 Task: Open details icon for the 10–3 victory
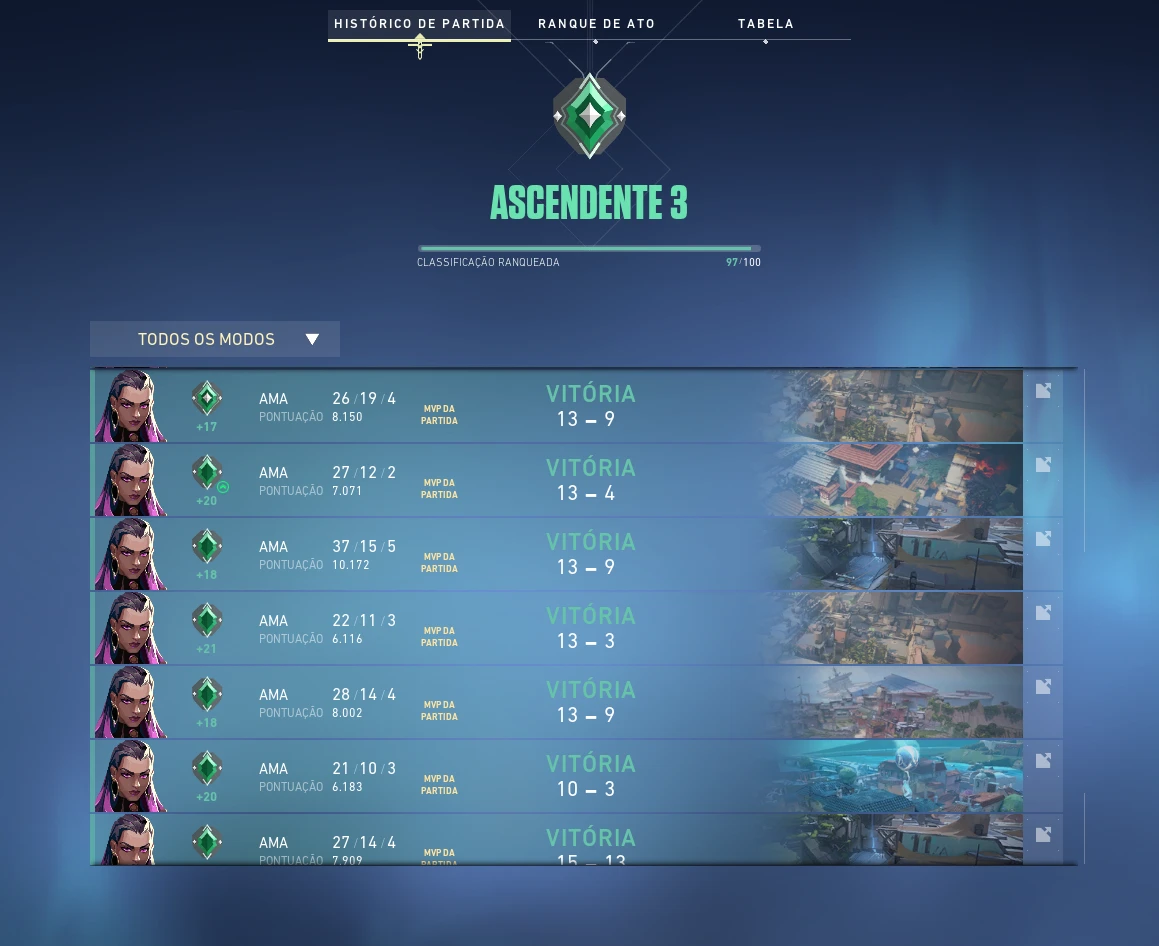(1043, 760)
